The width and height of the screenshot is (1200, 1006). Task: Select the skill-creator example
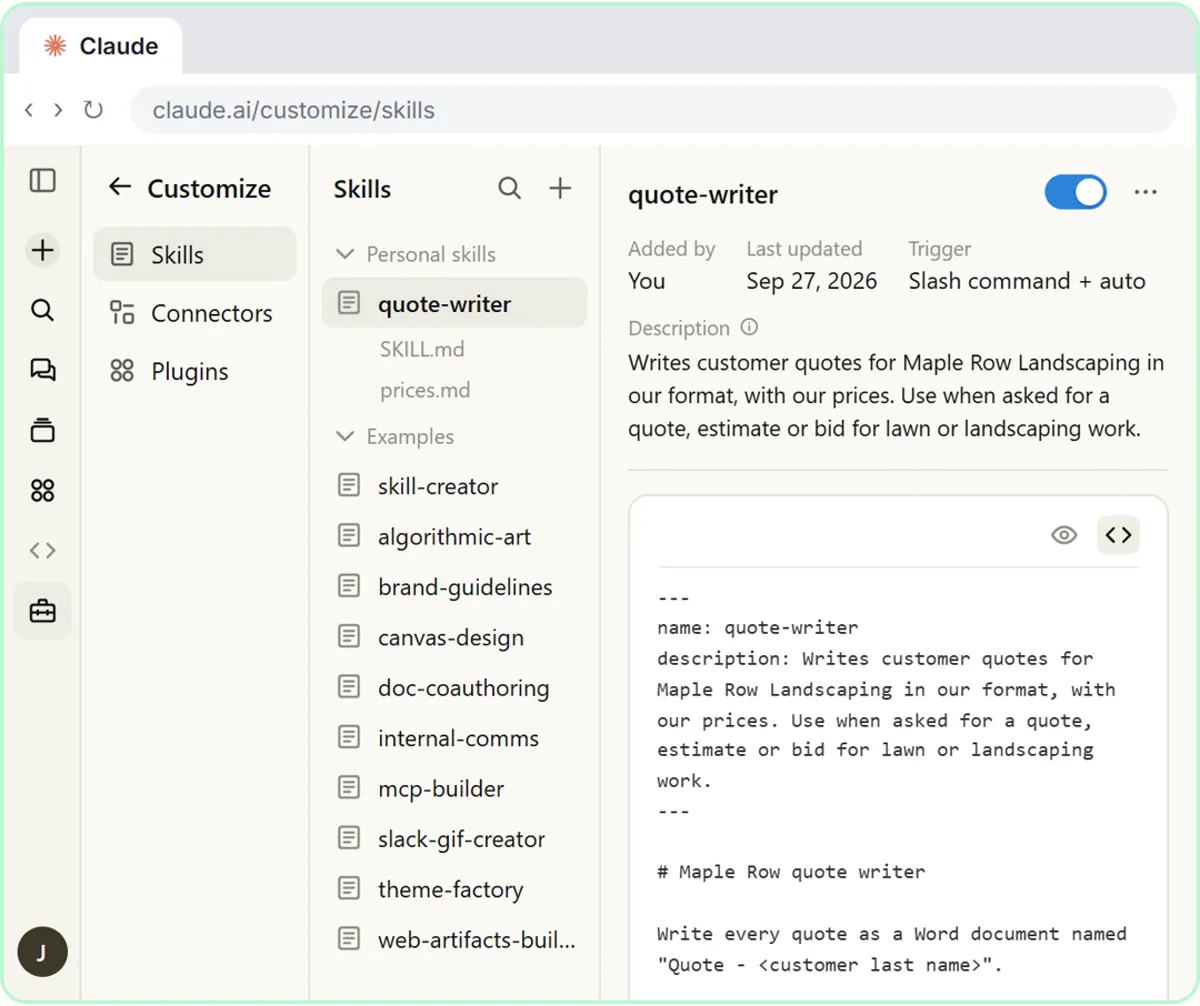(454, 486)
